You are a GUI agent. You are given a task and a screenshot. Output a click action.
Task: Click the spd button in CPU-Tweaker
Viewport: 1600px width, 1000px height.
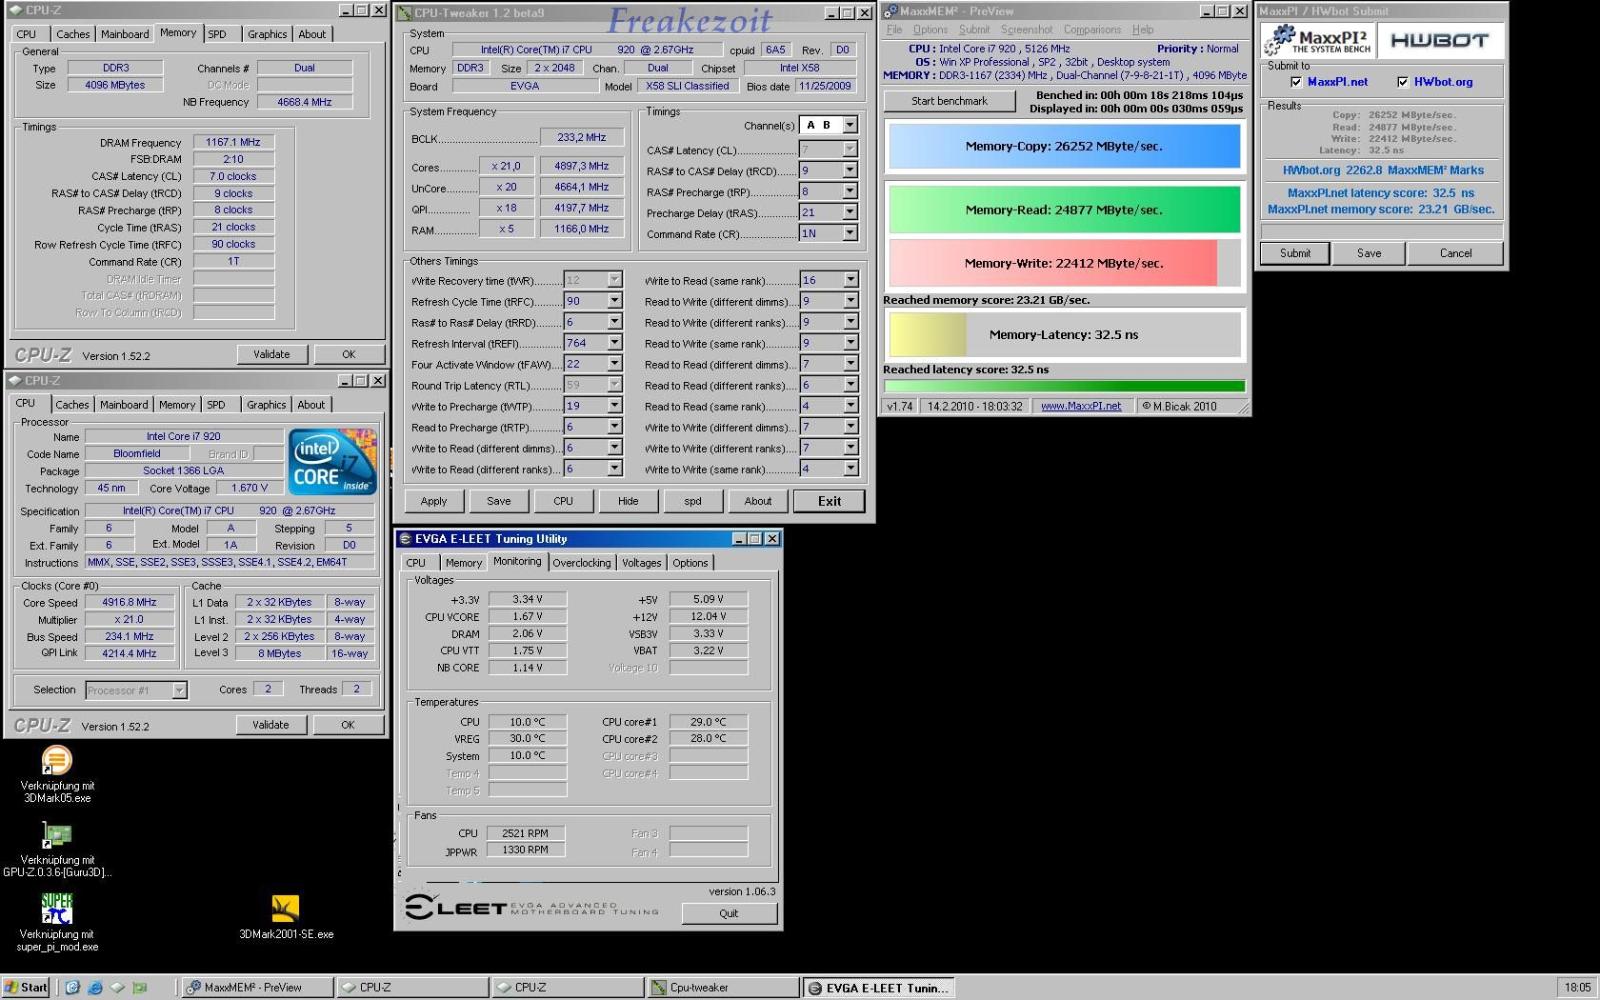point(693,501)
